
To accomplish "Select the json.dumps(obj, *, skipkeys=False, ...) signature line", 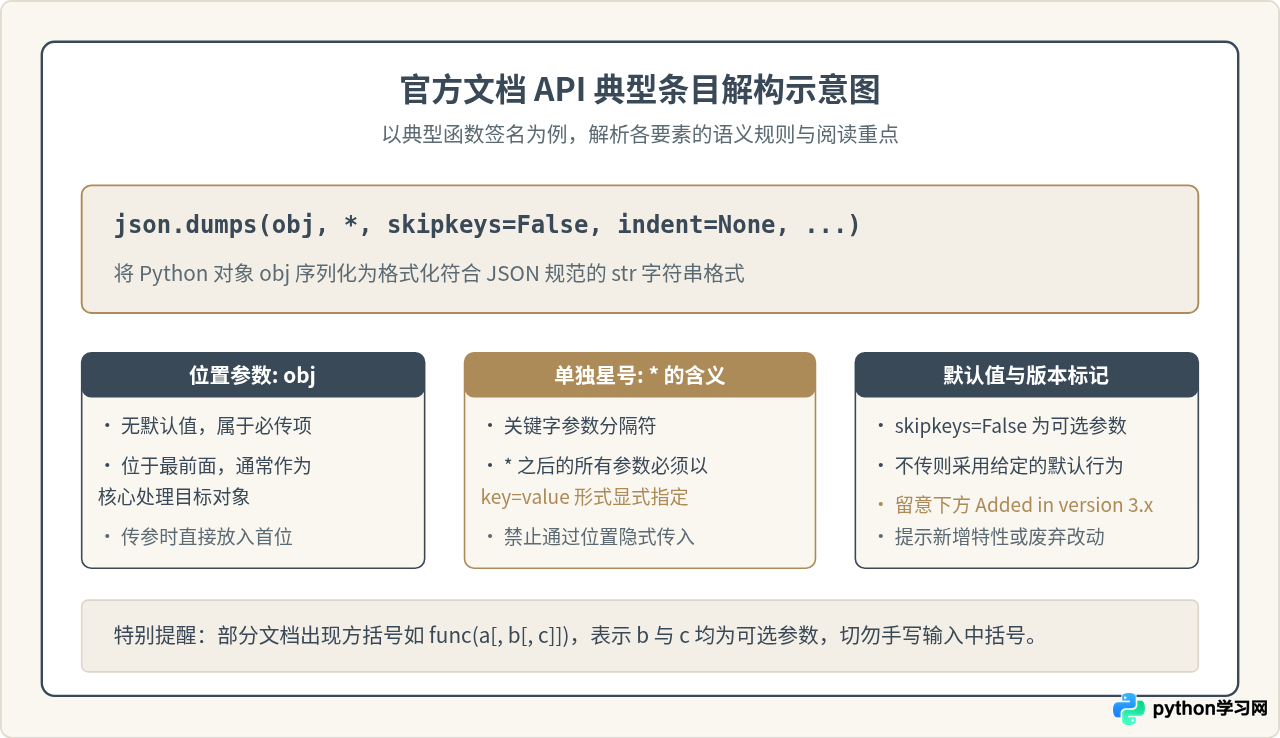I will pyautogui.click(x=488, y=225).
